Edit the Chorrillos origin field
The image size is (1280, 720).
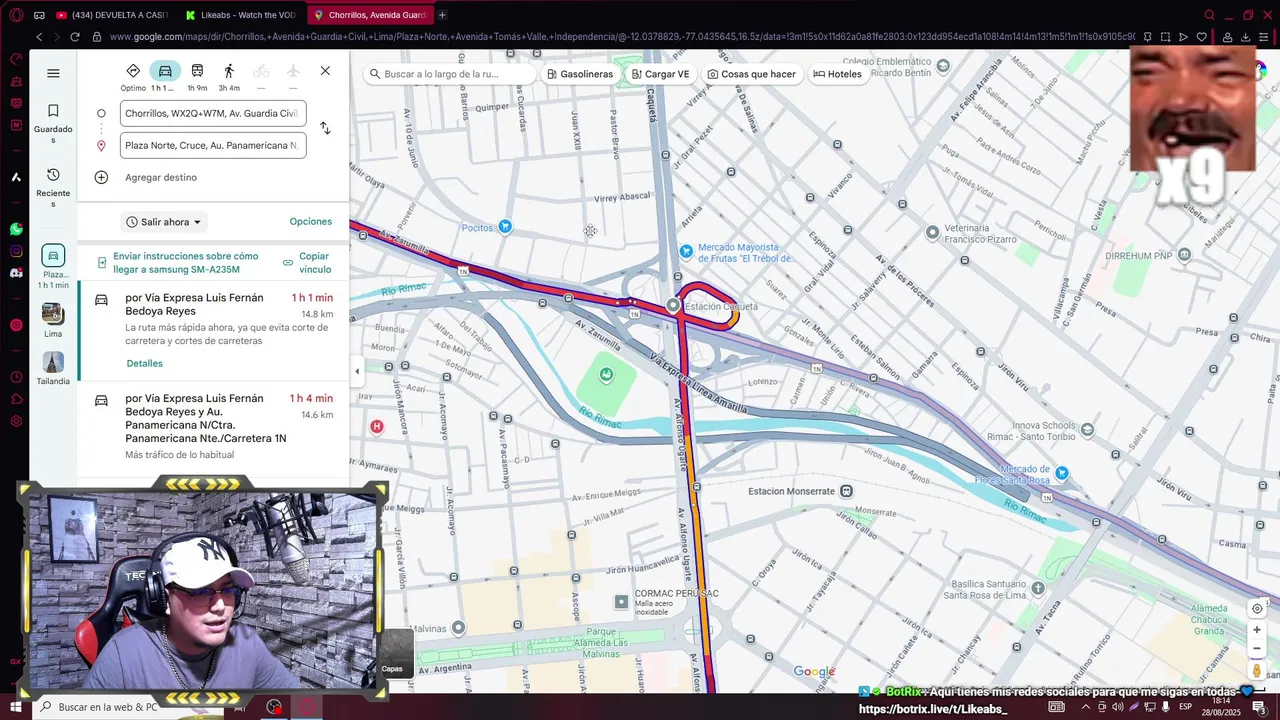pyautogui.click(x=213, y=114)
